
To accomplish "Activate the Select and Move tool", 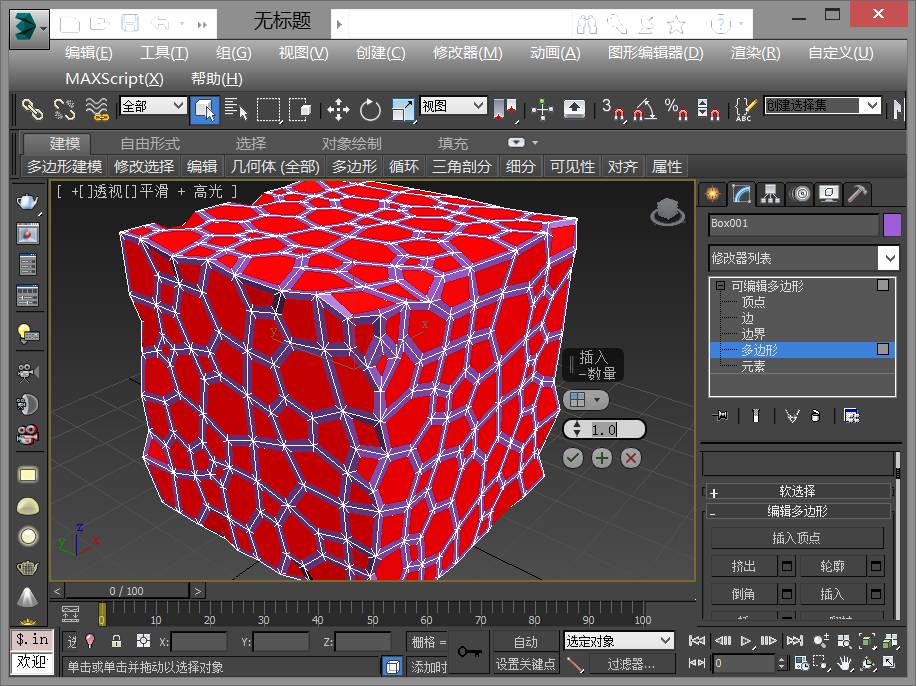I will coord(338,109).
